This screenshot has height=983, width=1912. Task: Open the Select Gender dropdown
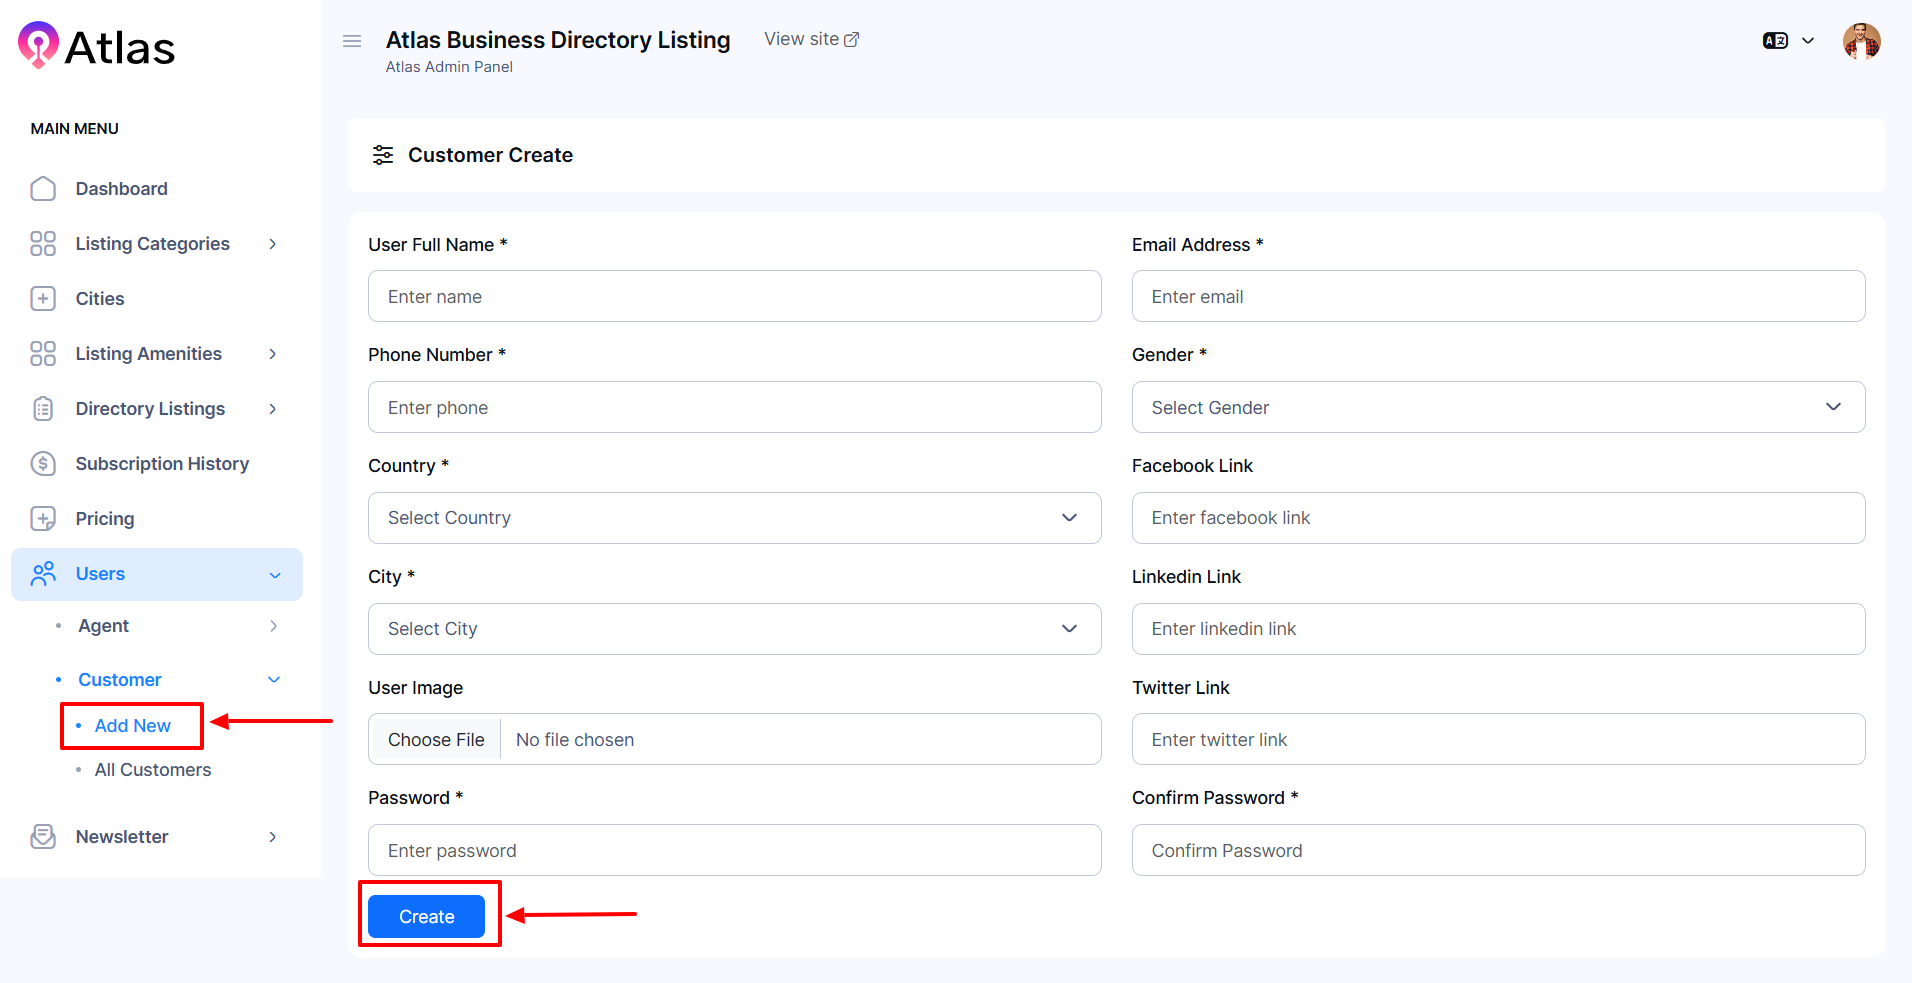[x=1497, y=407]
